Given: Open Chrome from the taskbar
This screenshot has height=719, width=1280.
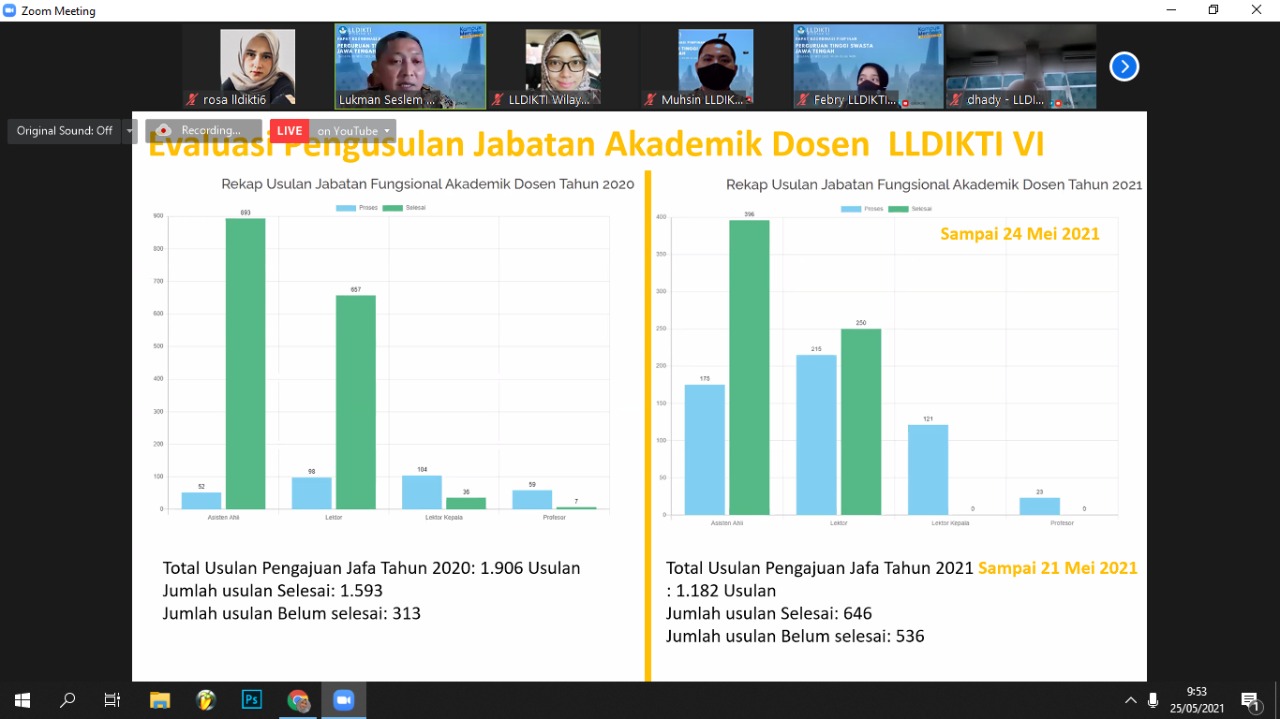Looking at the screenshot, I should [x=298, y=700].
